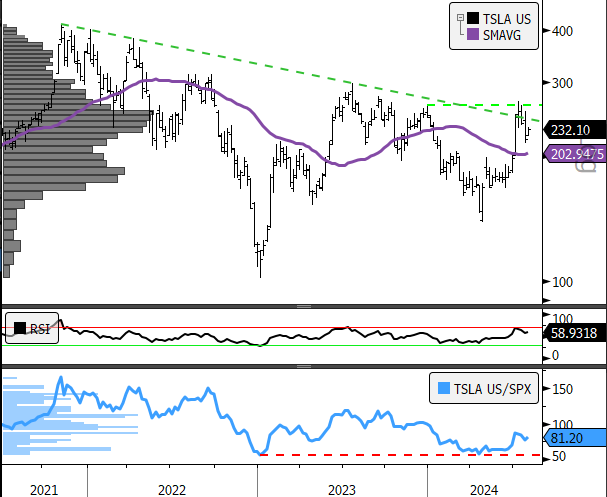Click the 300 price axis label

[x=562, y=83]
